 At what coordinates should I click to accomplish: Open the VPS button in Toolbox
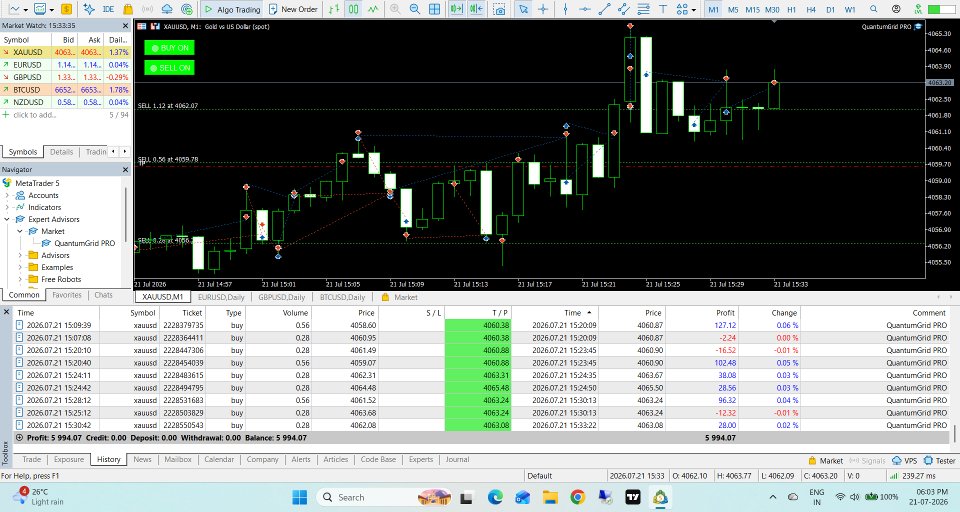point(905,461)
